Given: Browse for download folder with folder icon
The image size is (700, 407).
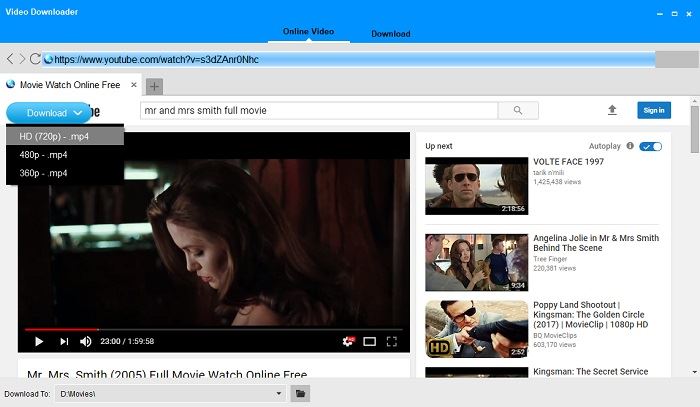Looking at the screenshot, I should pos(299,394).
